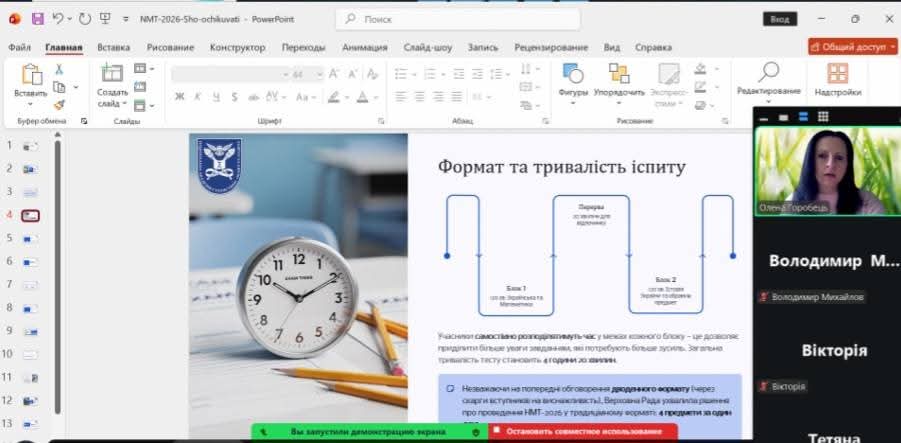This screenshot has width=901, height=443.
Task: Toggle bold (Ж) formatting
Action: [180, 97]
